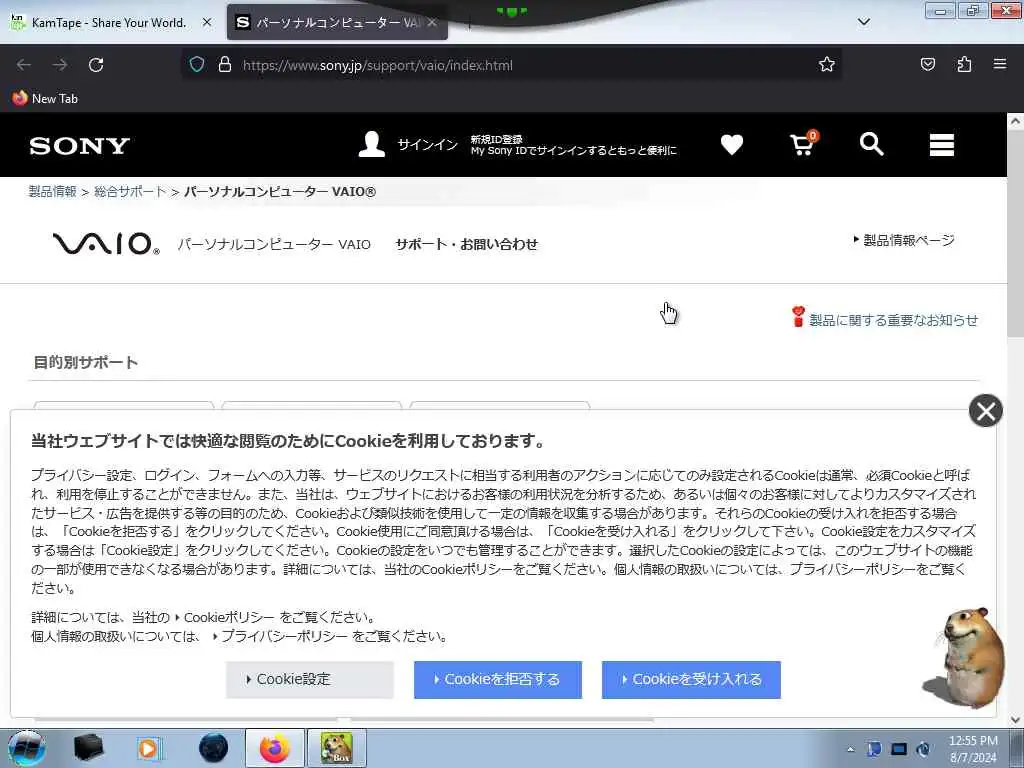The width and height of the screenshot is (1024, 768).
Task: Open the shopping cart icon
Action: coord(803,143)
